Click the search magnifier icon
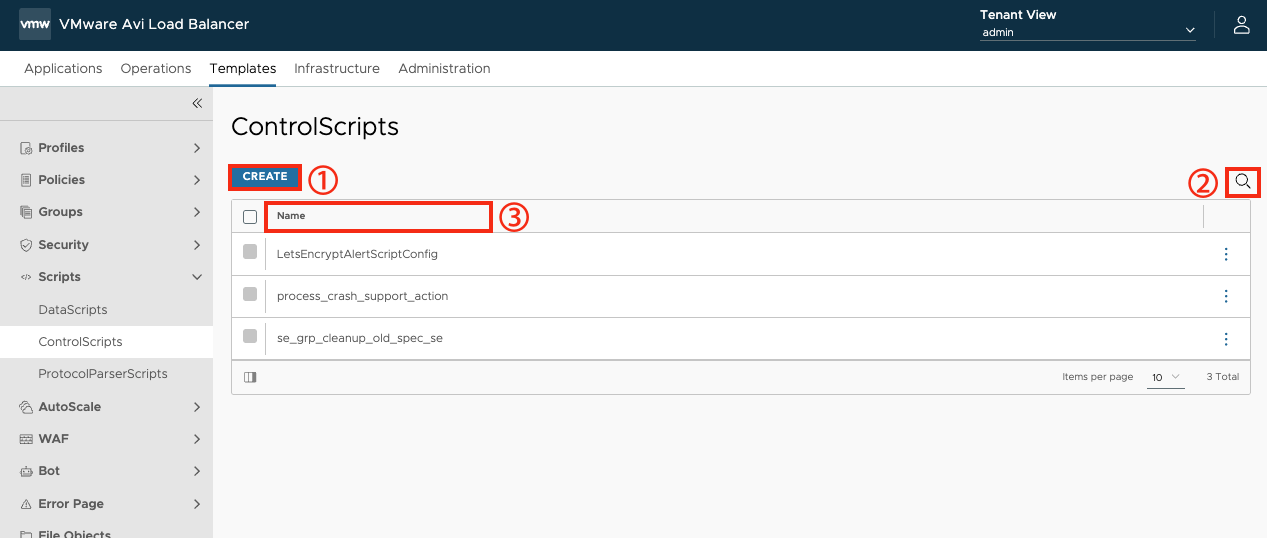Image resolution: width=1267 pixels, height=538 pixels. [x=1242, y=181]
